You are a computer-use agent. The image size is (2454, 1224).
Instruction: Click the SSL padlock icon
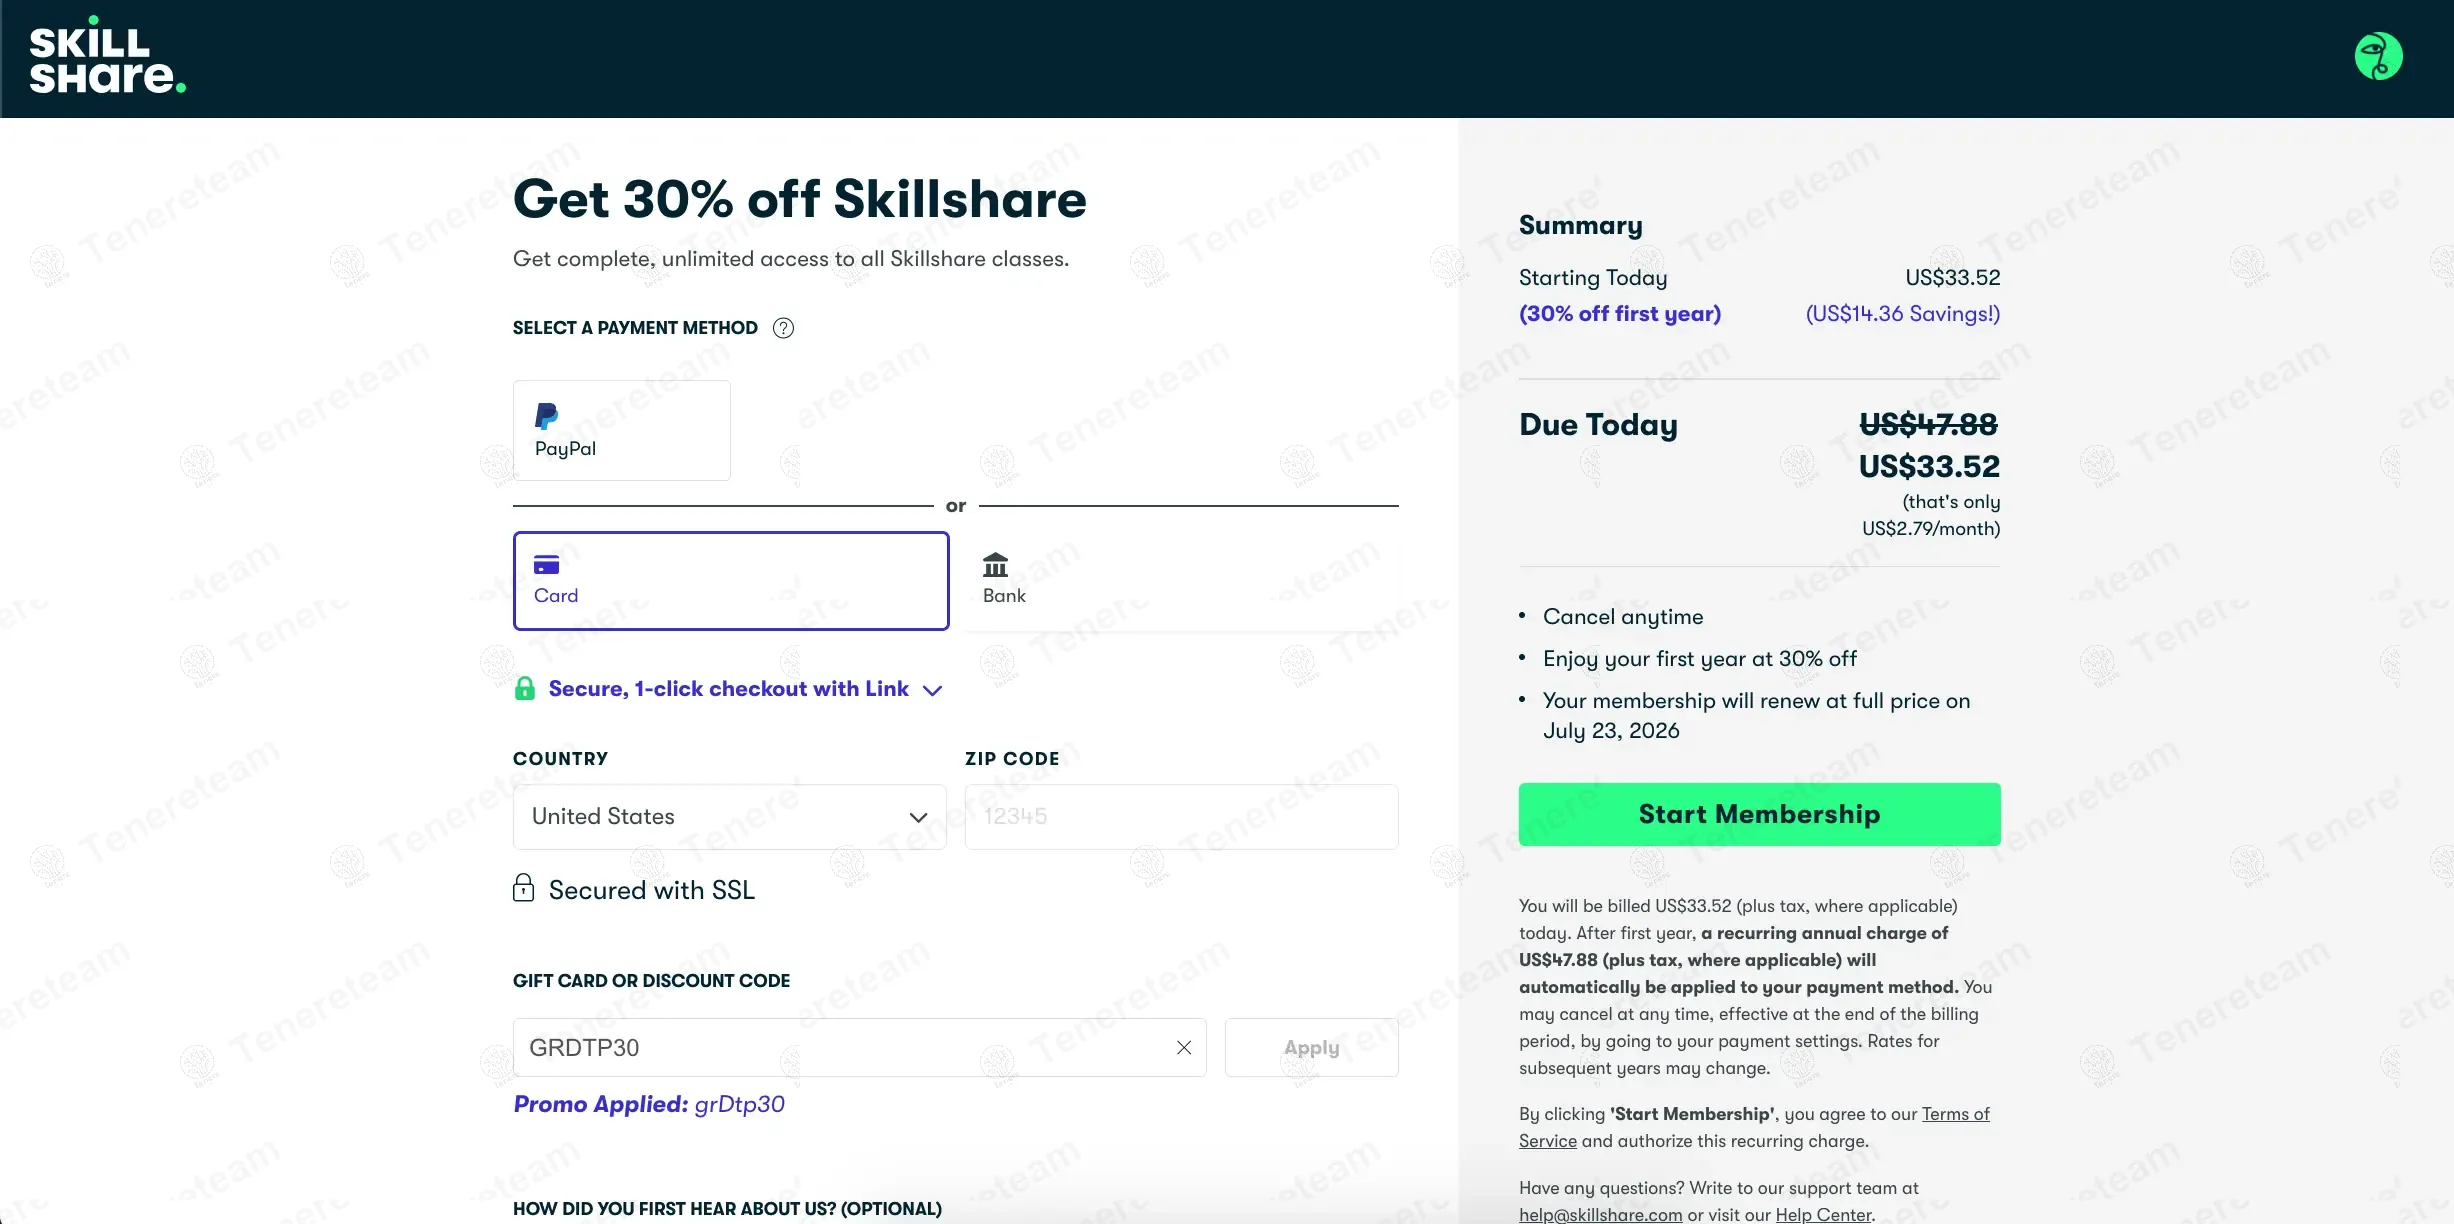523,889
